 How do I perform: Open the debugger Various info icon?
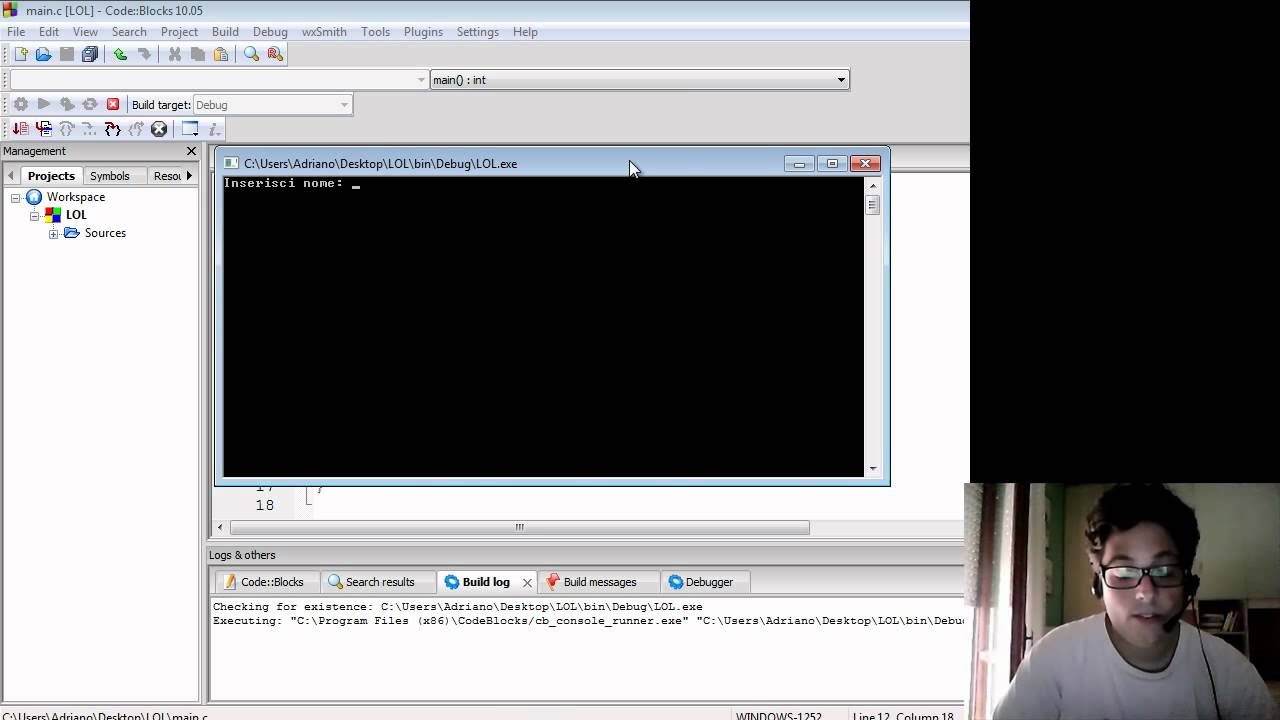[213, 129]
